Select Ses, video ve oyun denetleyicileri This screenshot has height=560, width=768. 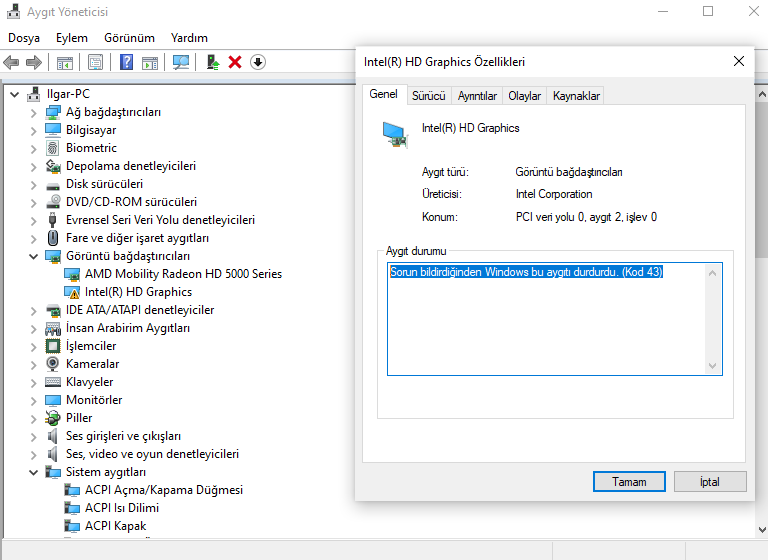pos(152,454)
